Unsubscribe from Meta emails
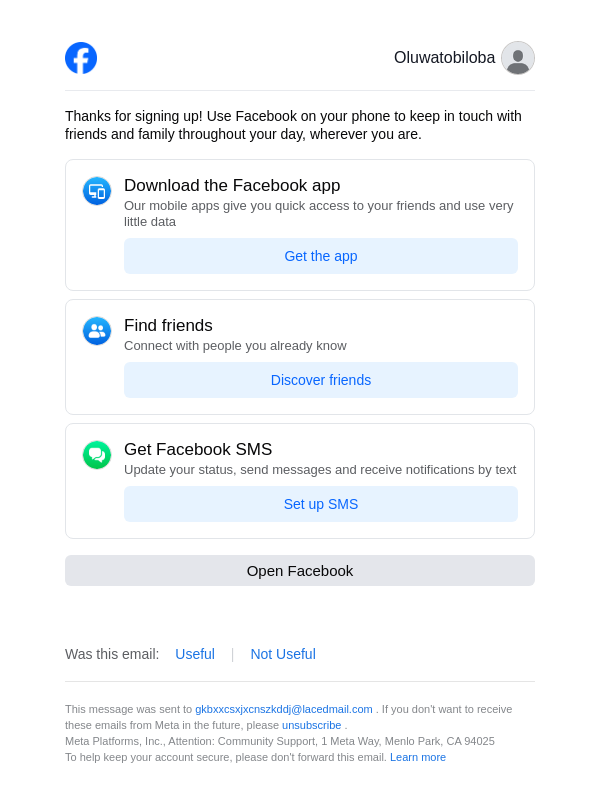600x803 pixels. point(311,725)
